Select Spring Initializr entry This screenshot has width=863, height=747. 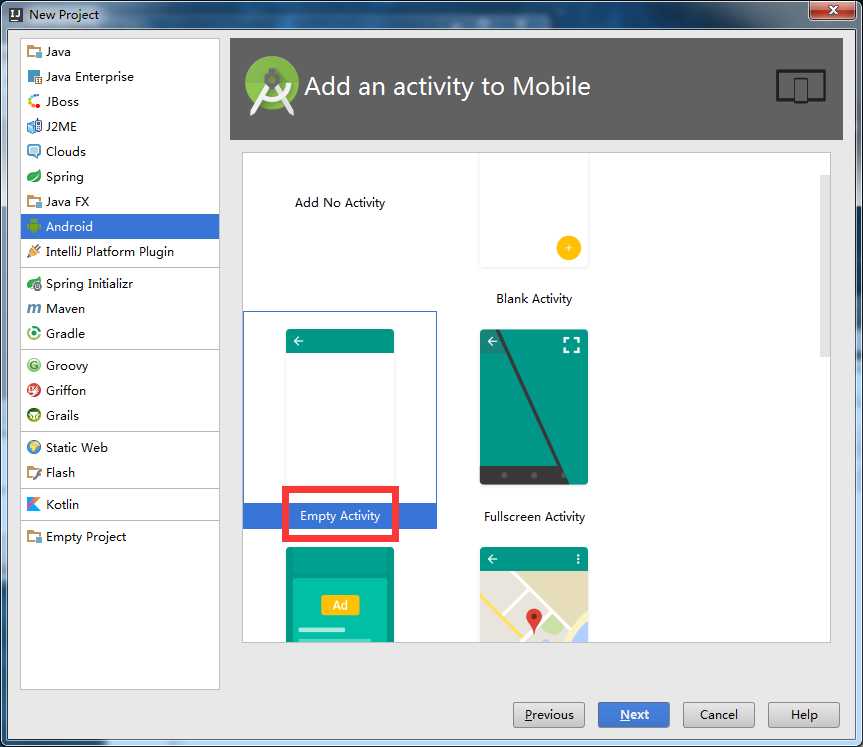coord(120,284)
